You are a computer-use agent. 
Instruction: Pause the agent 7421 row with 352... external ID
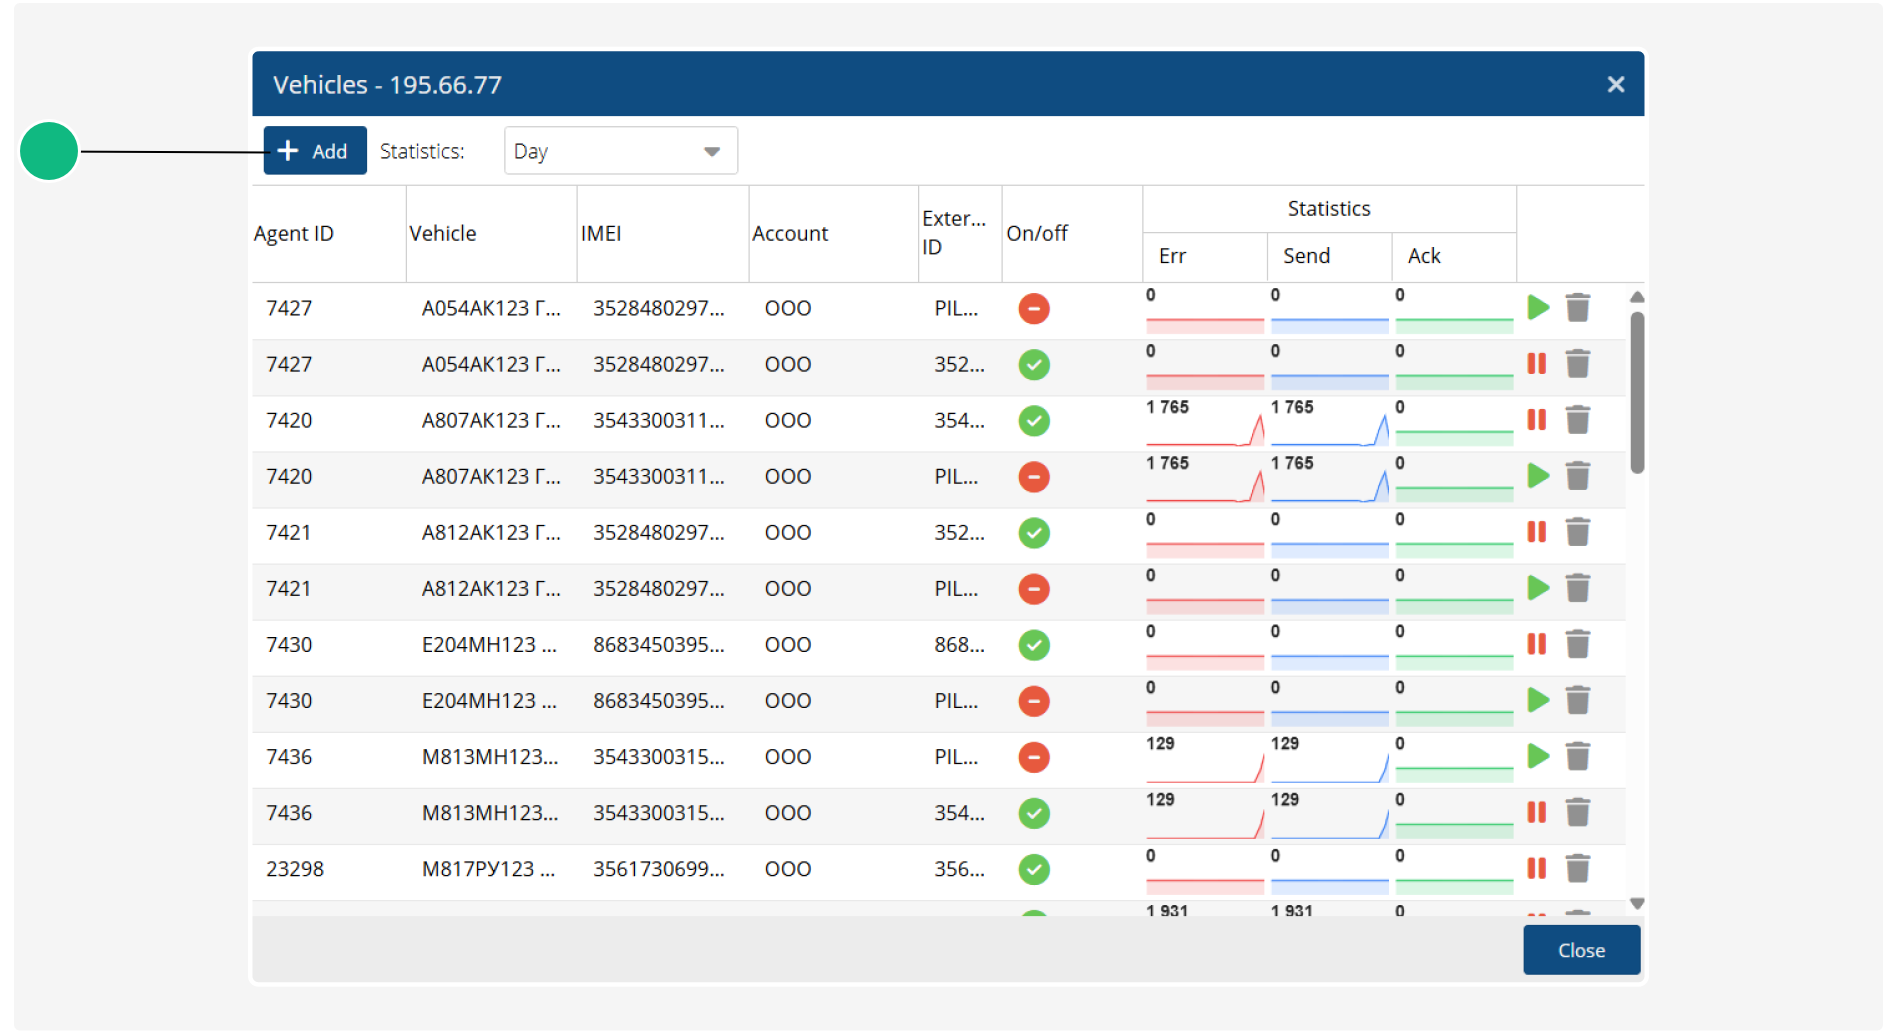pos(1537,532)
